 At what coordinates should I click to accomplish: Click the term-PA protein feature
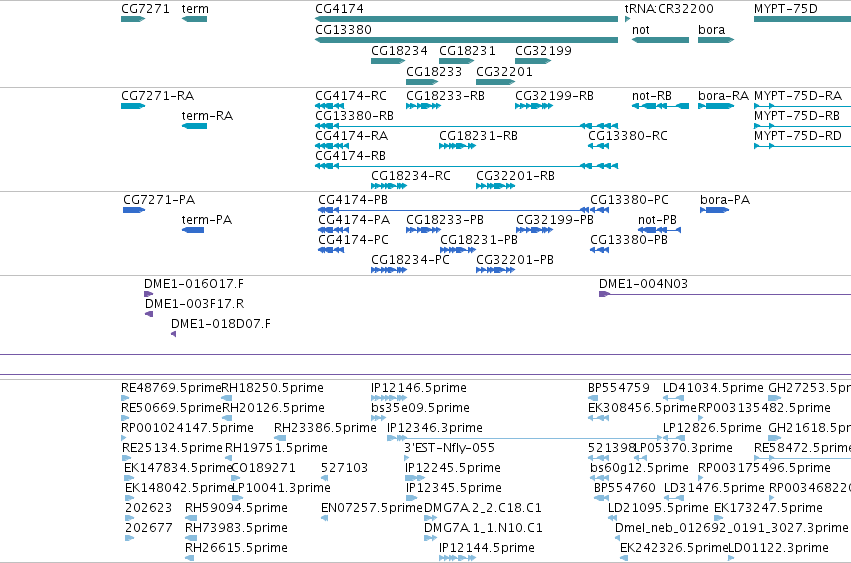pos(193,230)
